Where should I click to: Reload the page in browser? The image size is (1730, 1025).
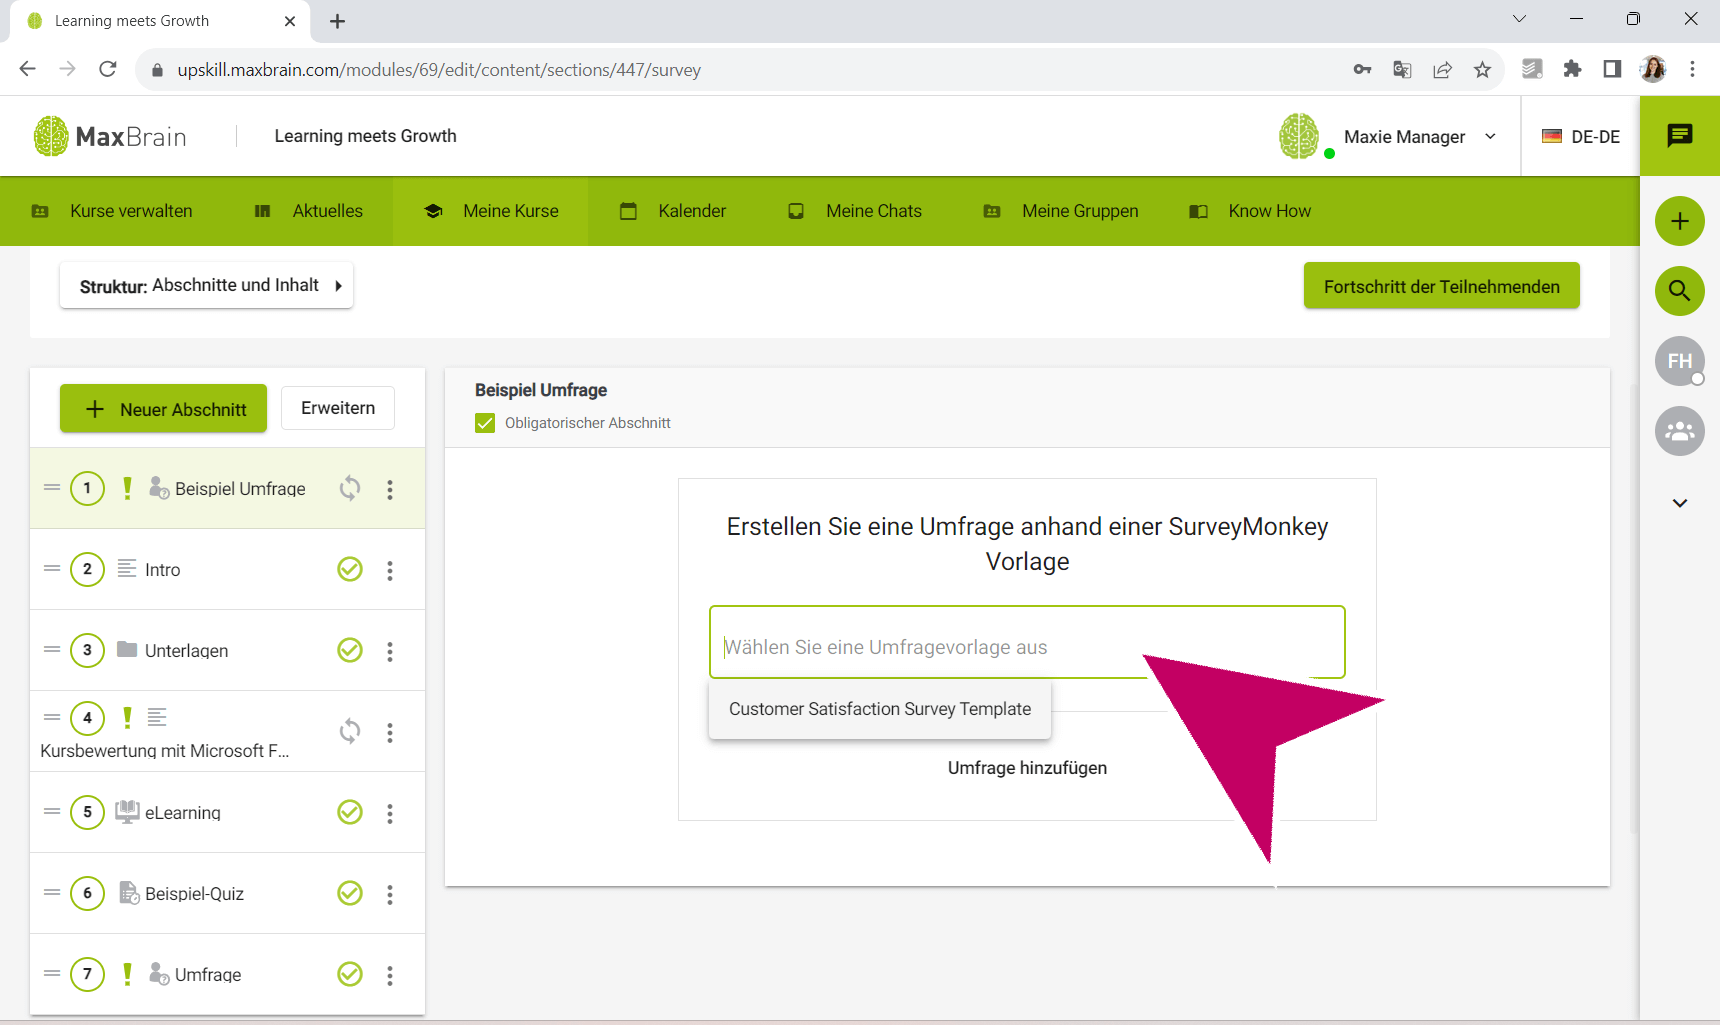108,69
